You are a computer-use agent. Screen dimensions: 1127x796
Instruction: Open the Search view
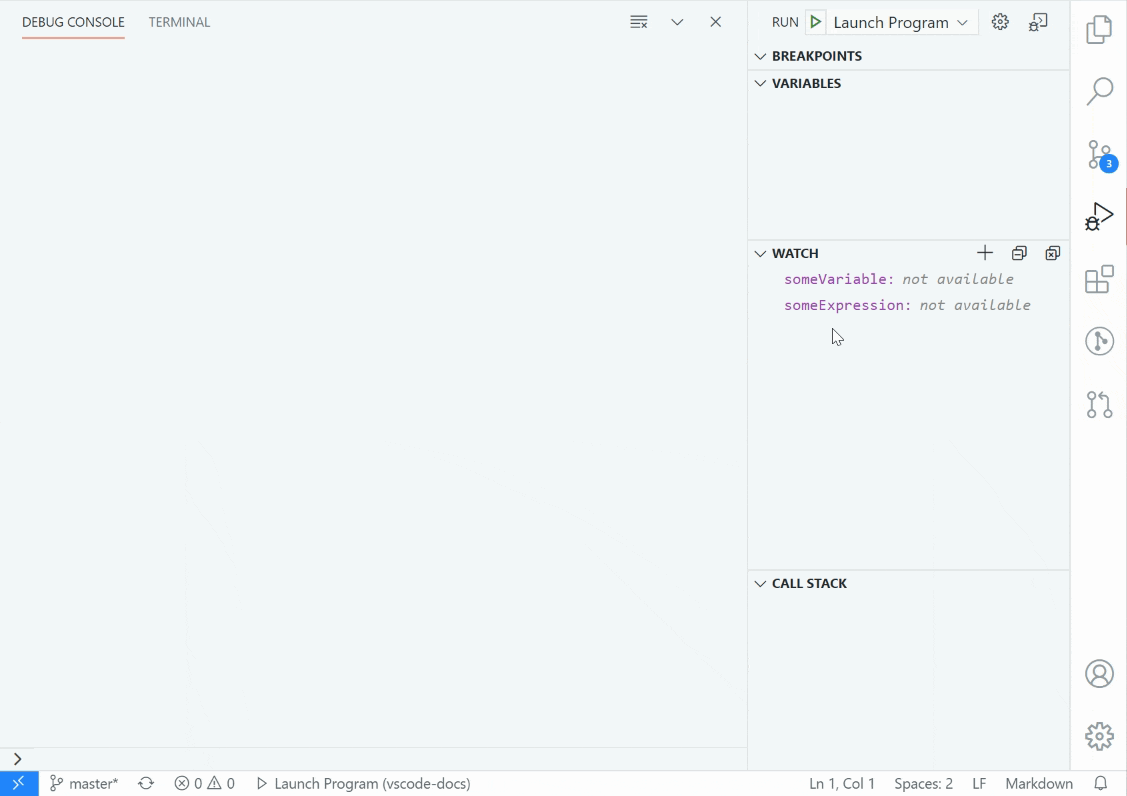[x=1099, y=91]
